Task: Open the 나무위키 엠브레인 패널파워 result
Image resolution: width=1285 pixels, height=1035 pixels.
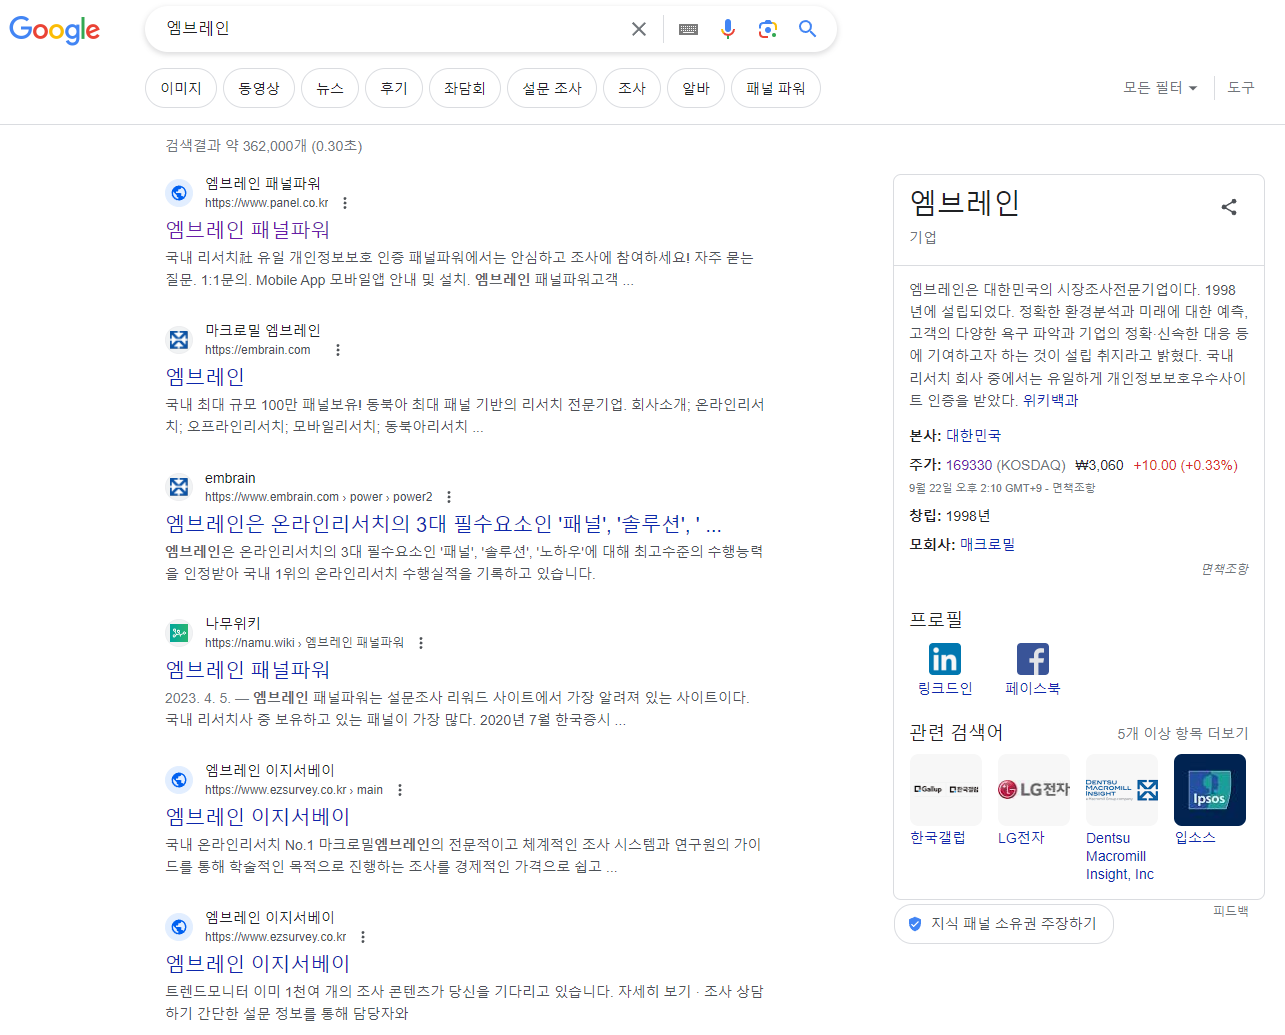Action: (x=248, y=670)
